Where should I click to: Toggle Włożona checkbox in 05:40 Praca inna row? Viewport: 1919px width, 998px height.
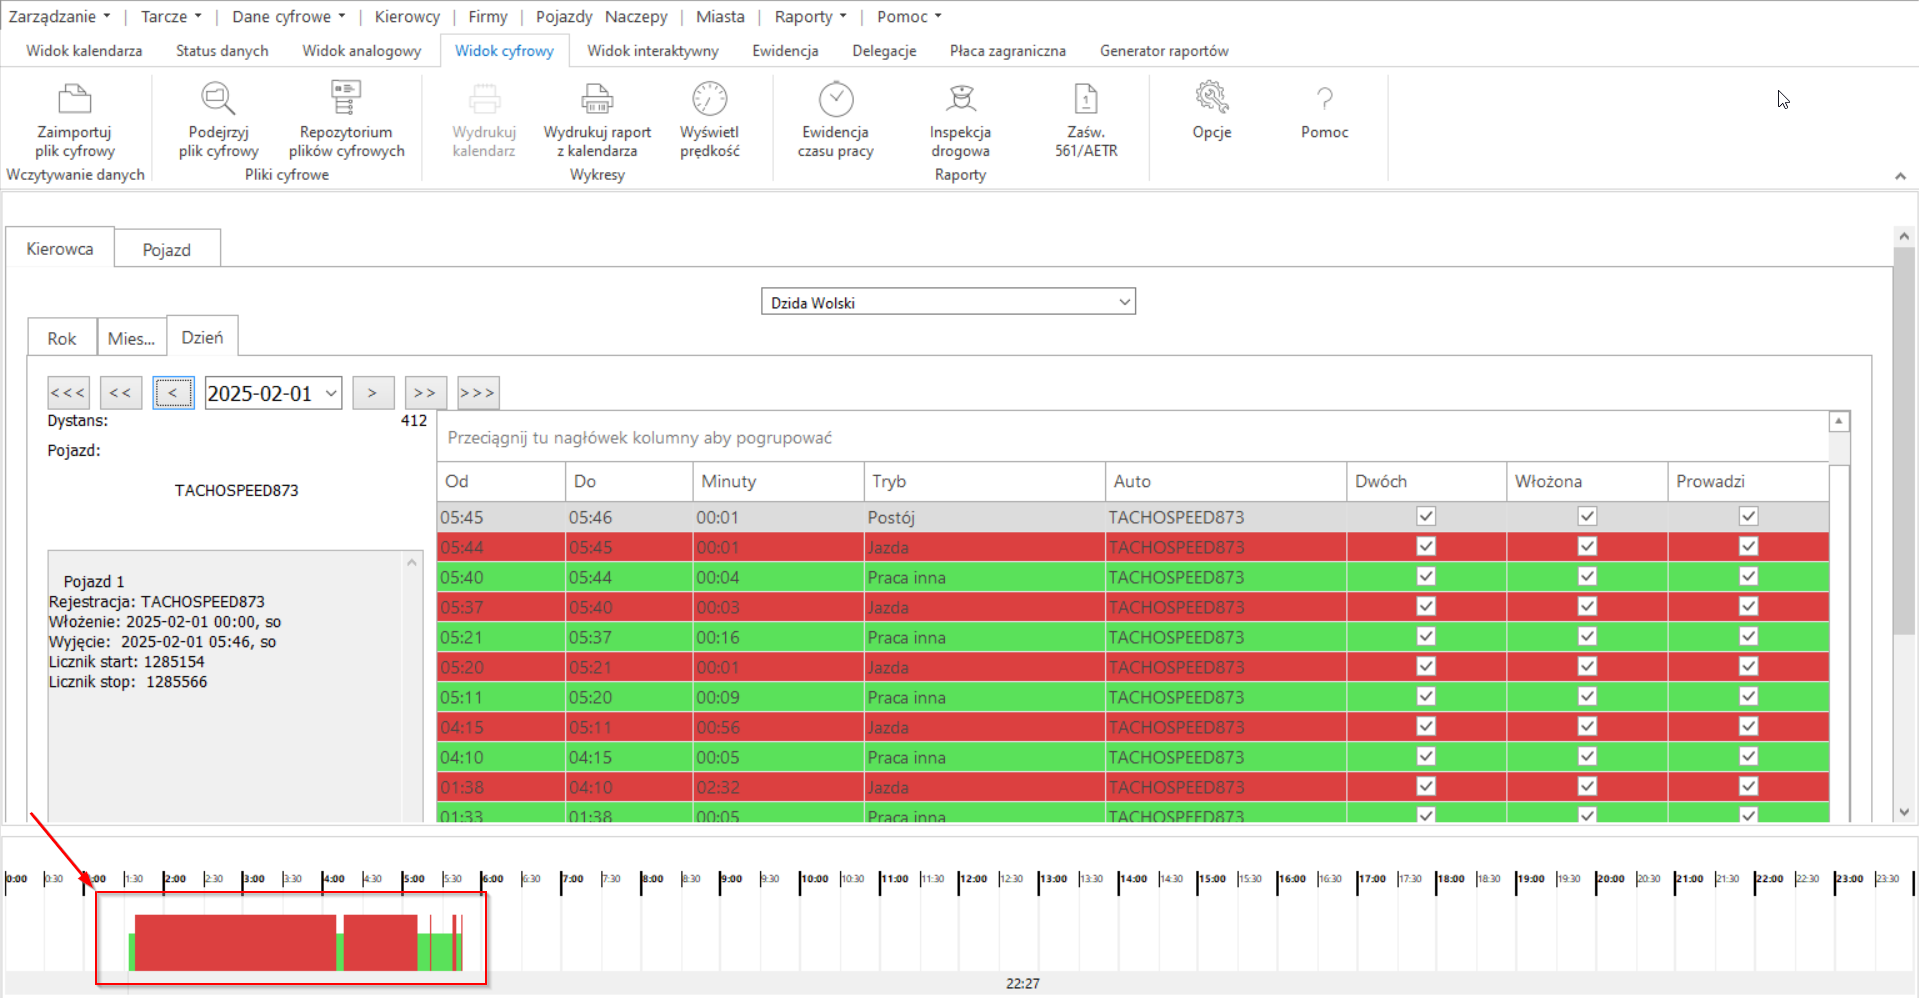tap(1587, 576)
